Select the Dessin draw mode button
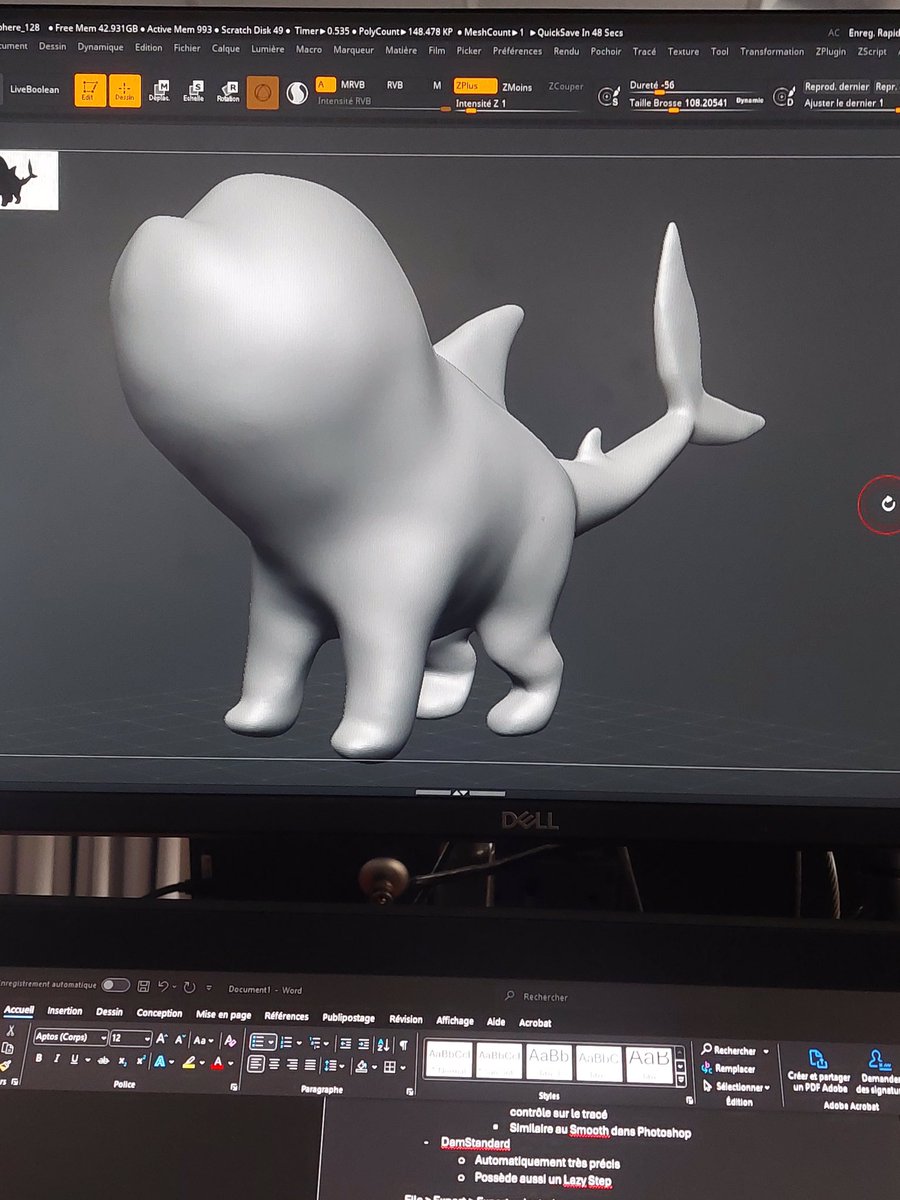The image size is (900, 1200). [125, 91]
